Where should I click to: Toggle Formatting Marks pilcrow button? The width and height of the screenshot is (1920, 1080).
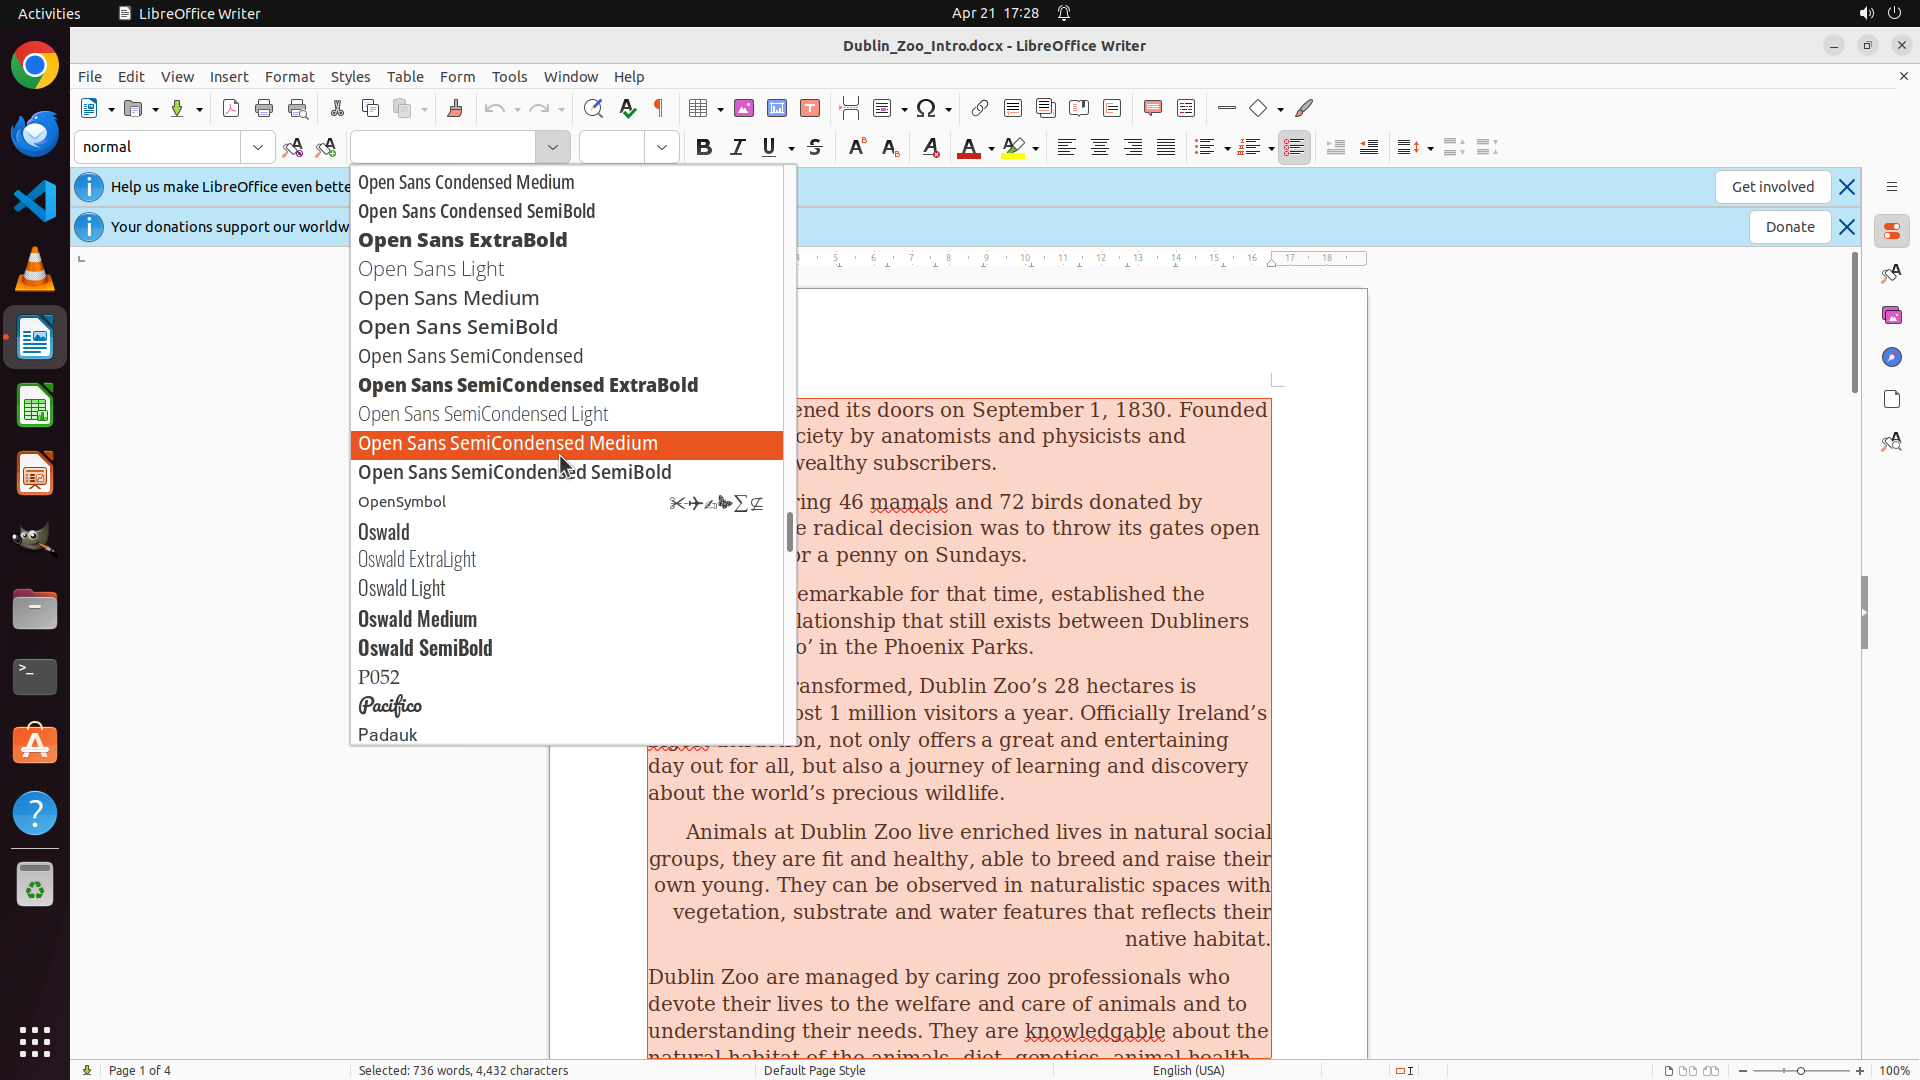[659, 108]
